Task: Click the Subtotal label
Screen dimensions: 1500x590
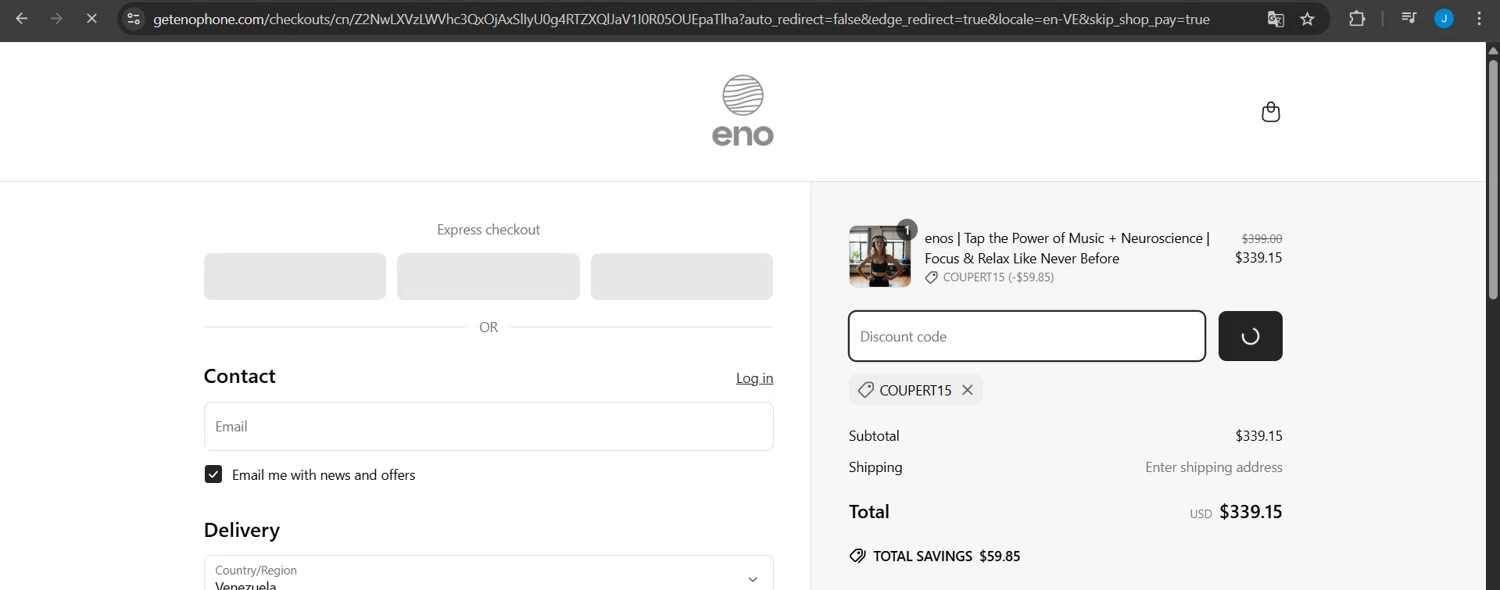Action: (874, 436)
